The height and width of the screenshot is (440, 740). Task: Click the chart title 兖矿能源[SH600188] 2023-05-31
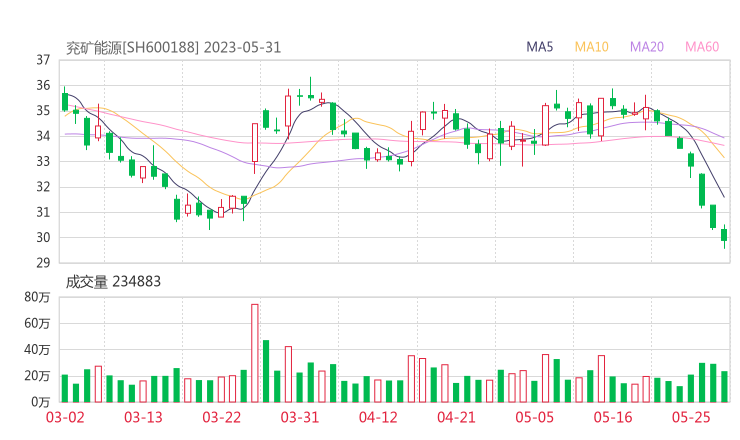[x=173, y=48]
